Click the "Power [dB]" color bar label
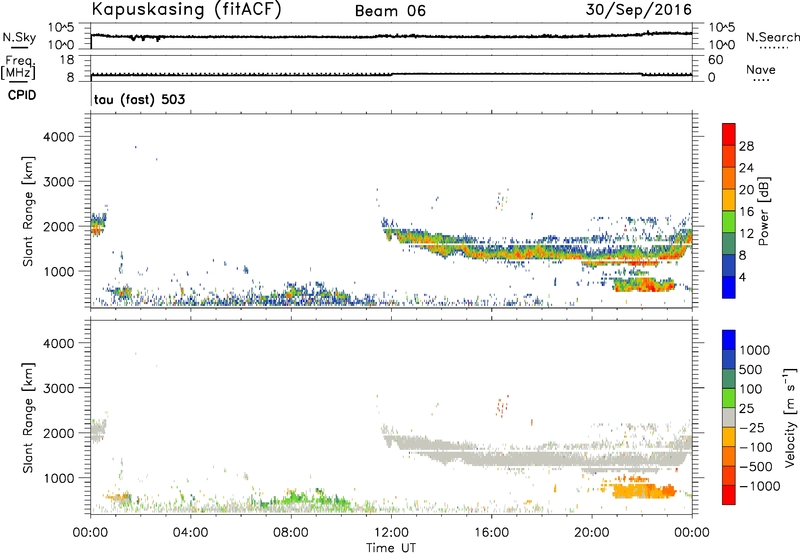This screenshot has width=800, height=554. tap(763, 211)
